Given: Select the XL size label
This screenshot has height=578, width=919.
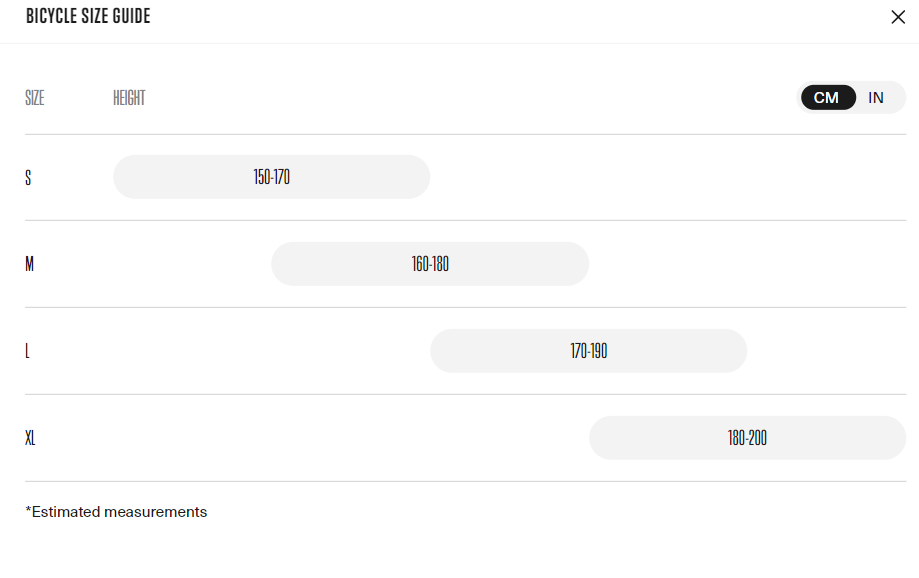Looking at the screenshot, I should 31,439.
